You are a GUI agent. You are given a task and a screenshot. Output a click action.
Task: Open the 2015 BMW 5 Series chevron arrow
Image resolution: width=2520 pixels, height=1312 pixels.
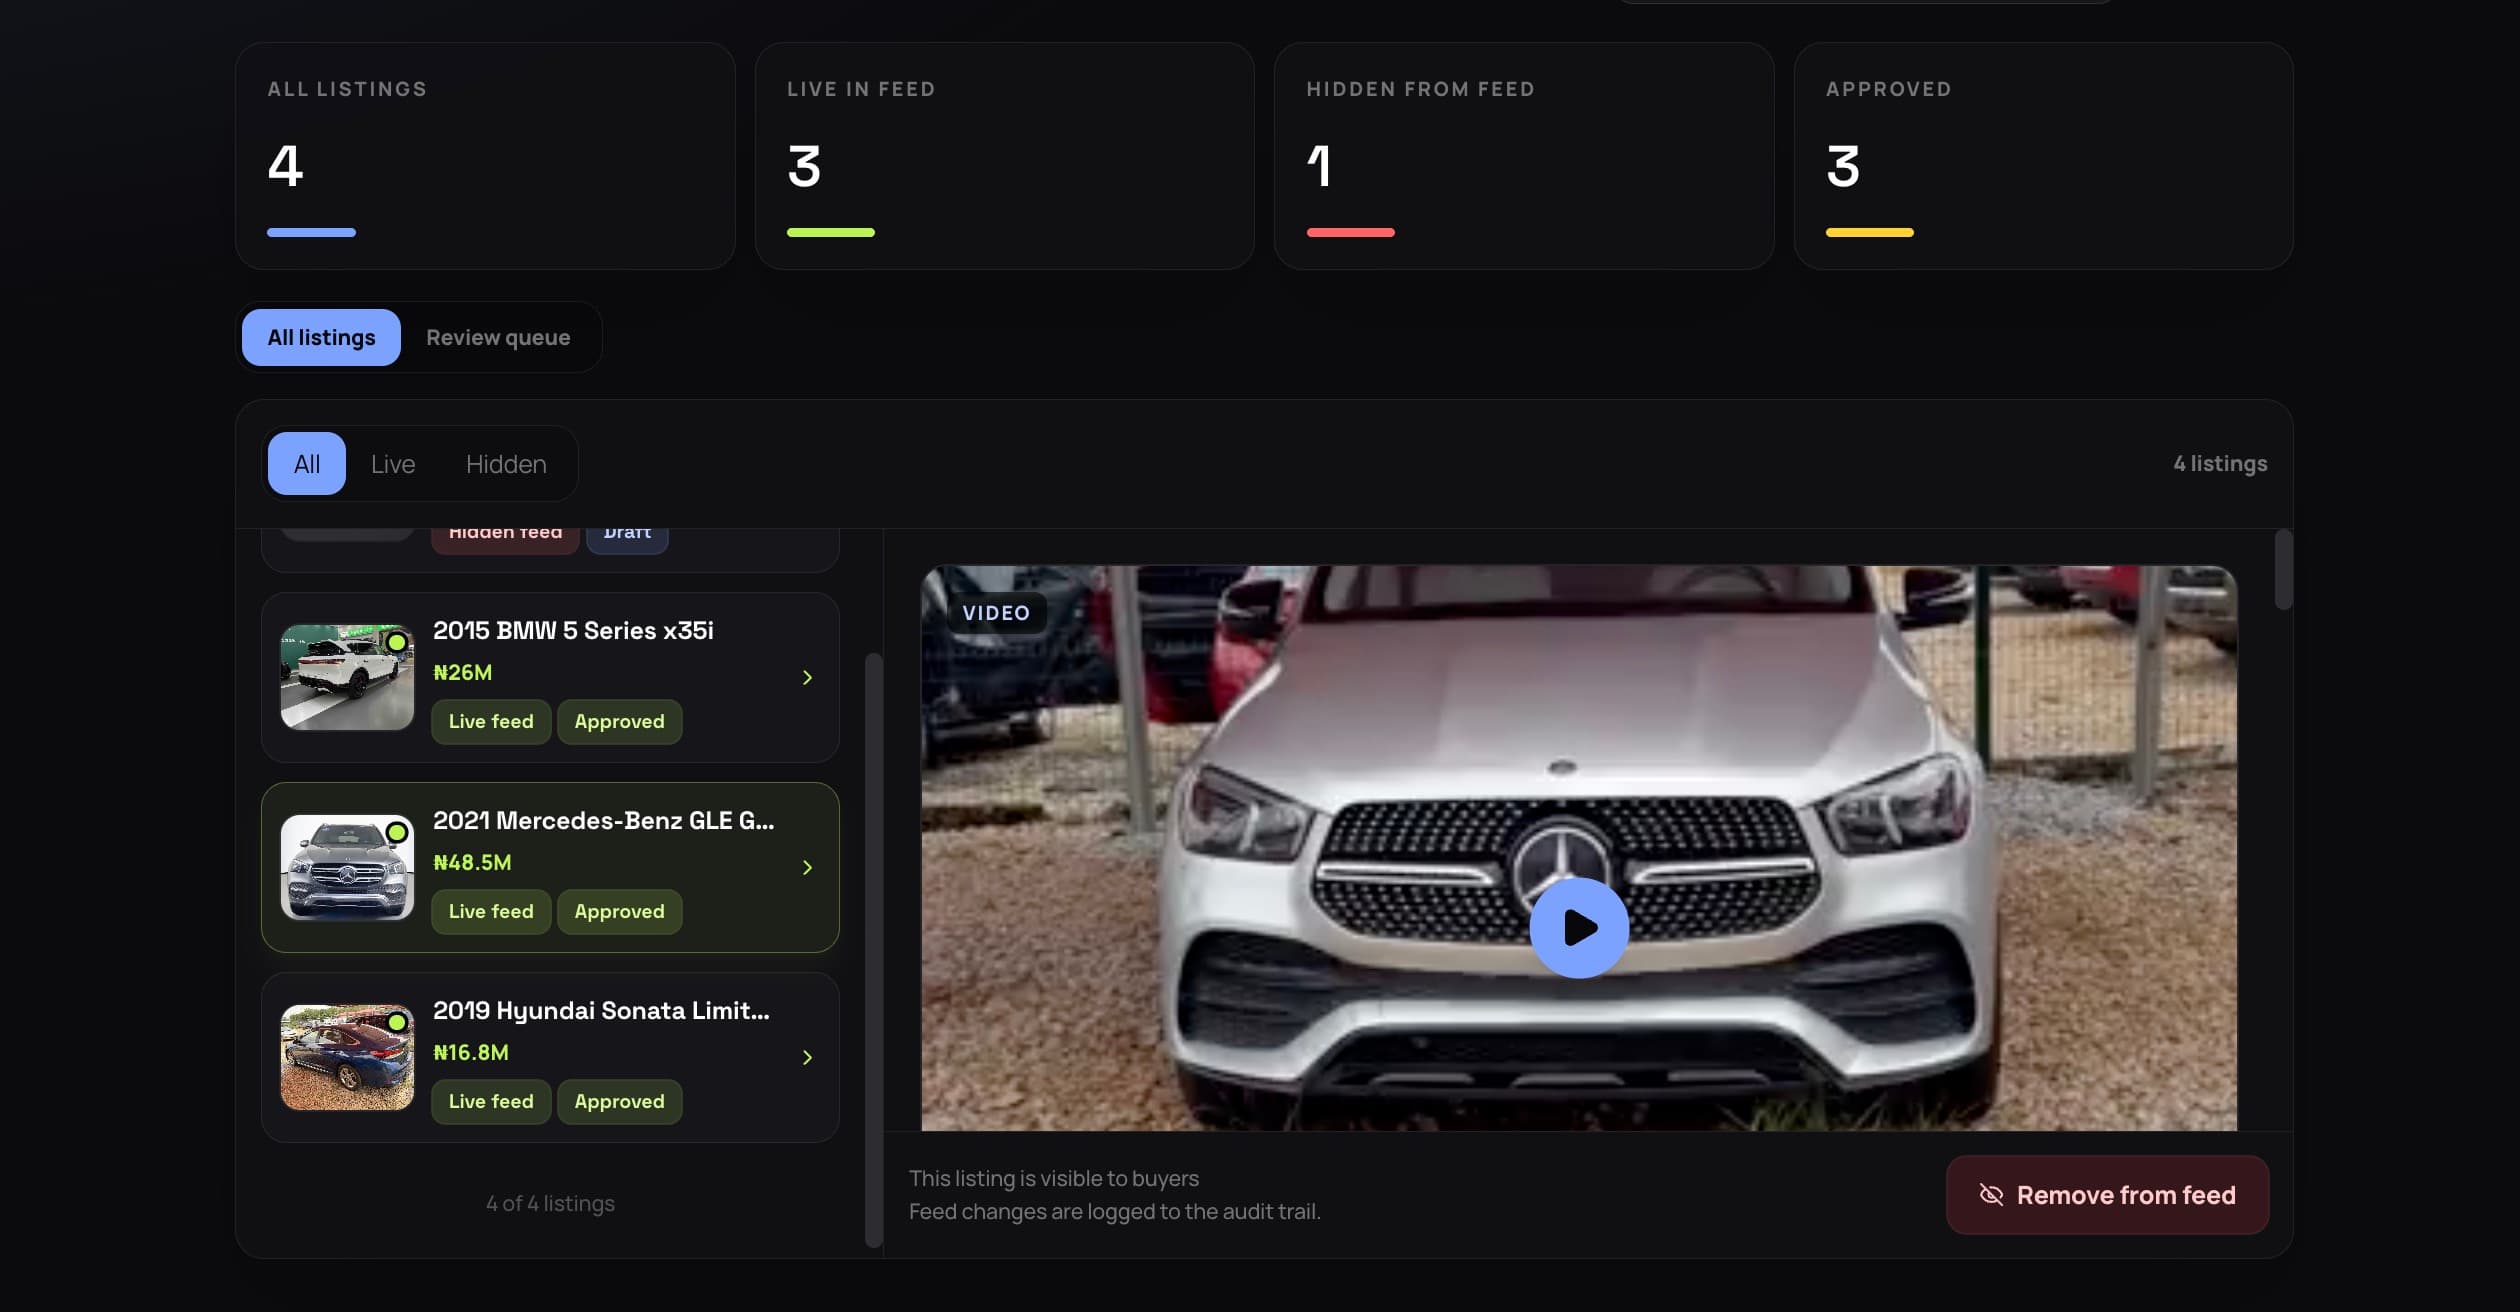click(x=807, y=678)
